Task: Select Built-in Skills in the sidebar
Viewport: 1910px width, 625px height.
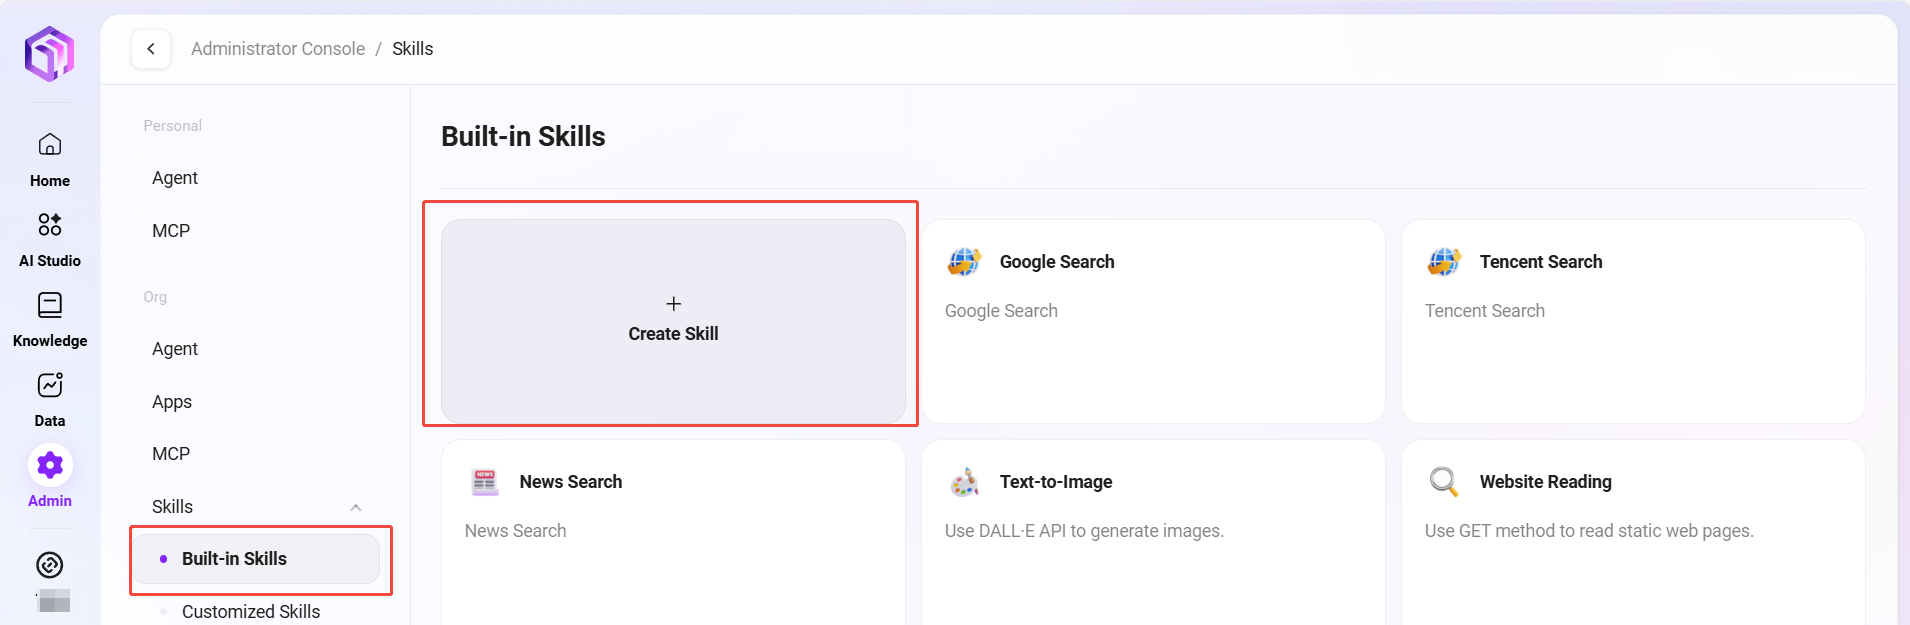Action: 235,559
